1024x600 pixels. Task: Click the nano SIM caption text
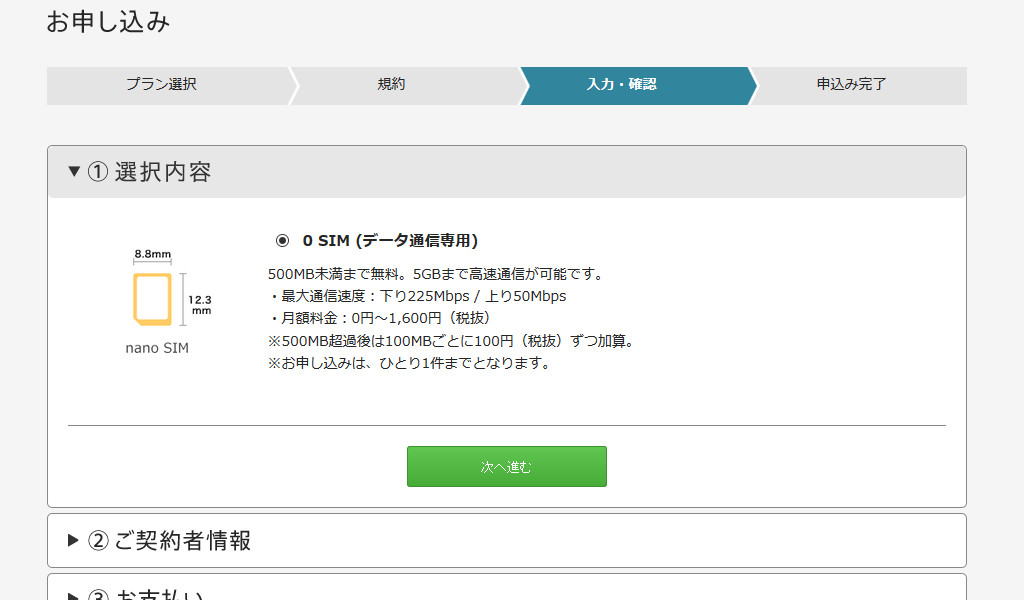point(157,348)
